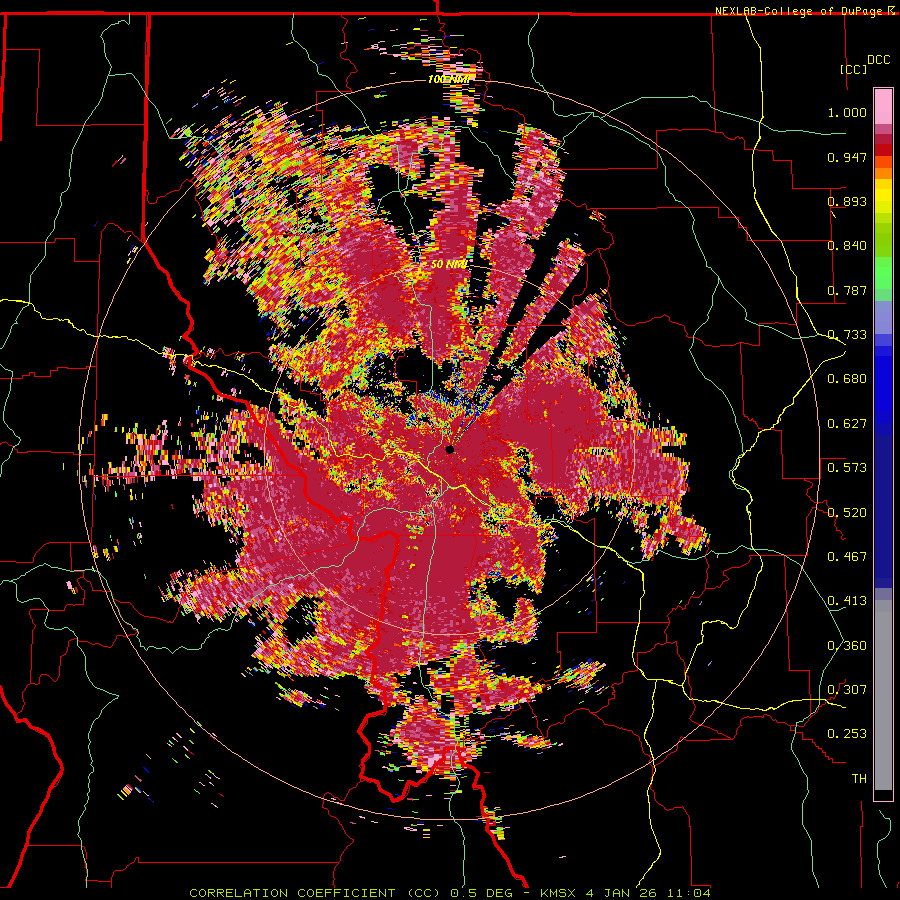900x900 pixels.
Task: Select the 0.253 scale value
Action: (847, 734)
